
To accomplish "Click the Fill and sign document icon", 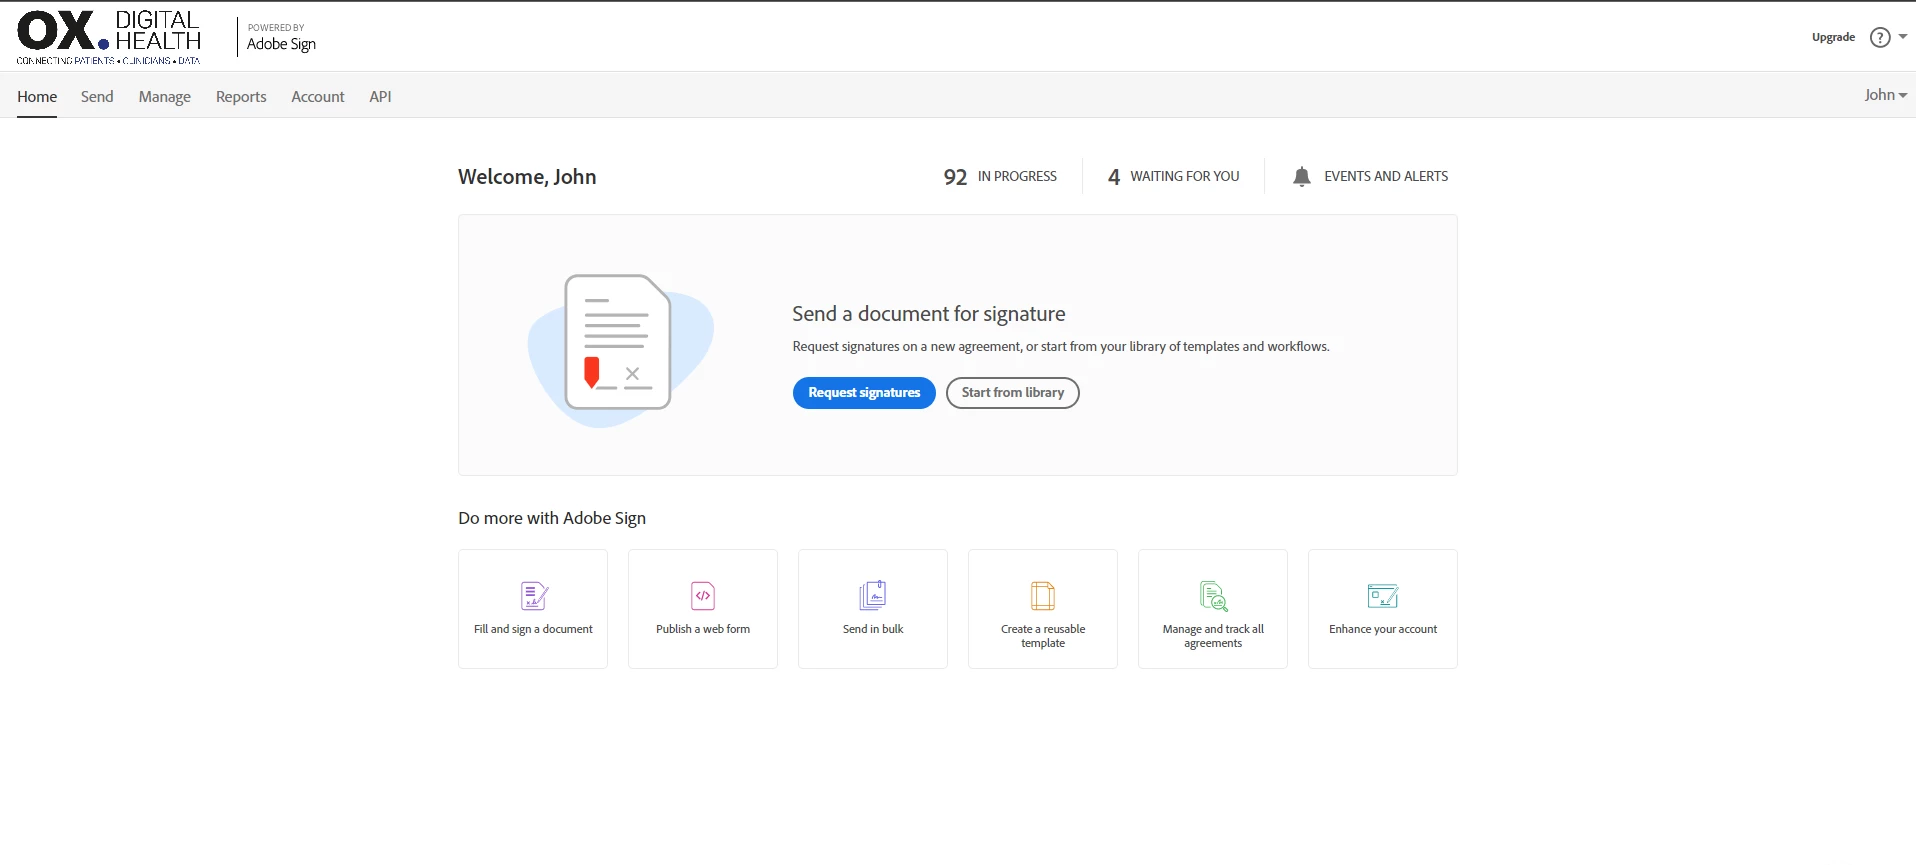I will [x=534, y=596].
